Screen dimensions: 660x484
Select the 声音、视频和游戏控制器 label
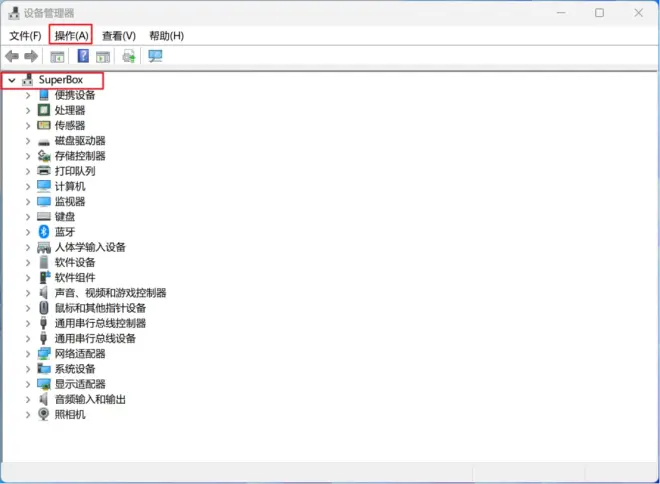[x=110, y=293]
